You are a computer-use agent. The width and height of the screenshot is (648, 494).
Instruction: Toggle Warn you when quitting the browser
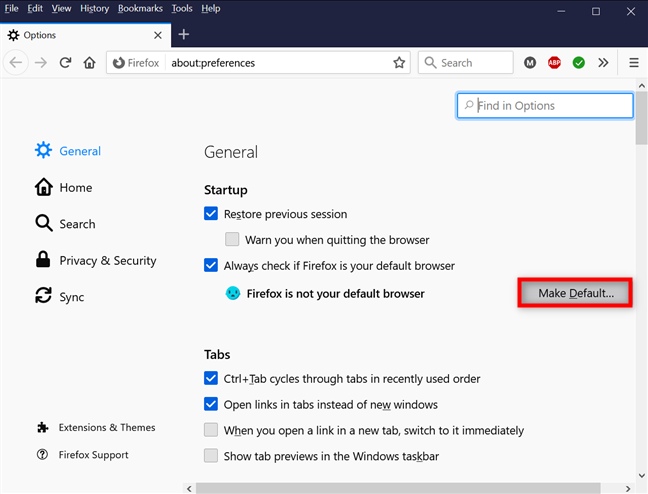(232, 239)
